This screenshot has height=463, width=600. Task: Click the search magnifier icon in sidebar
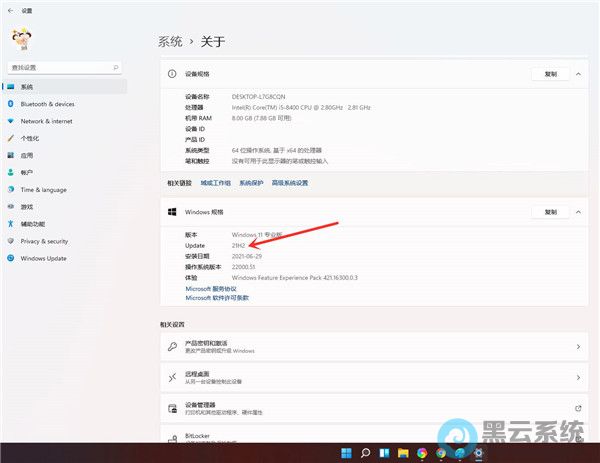[x=116, y=68]
